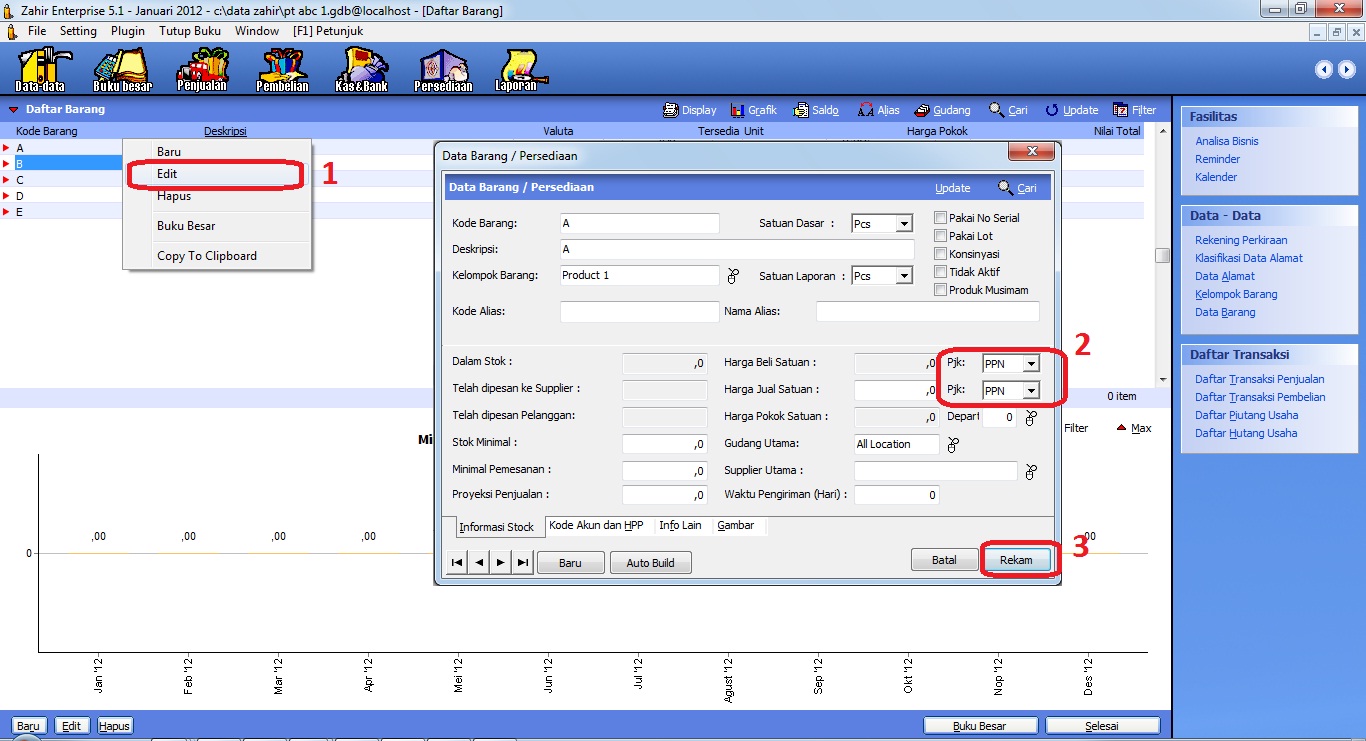This screenshot has width=1366, height=741.
Task: Open the Satuan Laporan dropdown
Action: 903,276
